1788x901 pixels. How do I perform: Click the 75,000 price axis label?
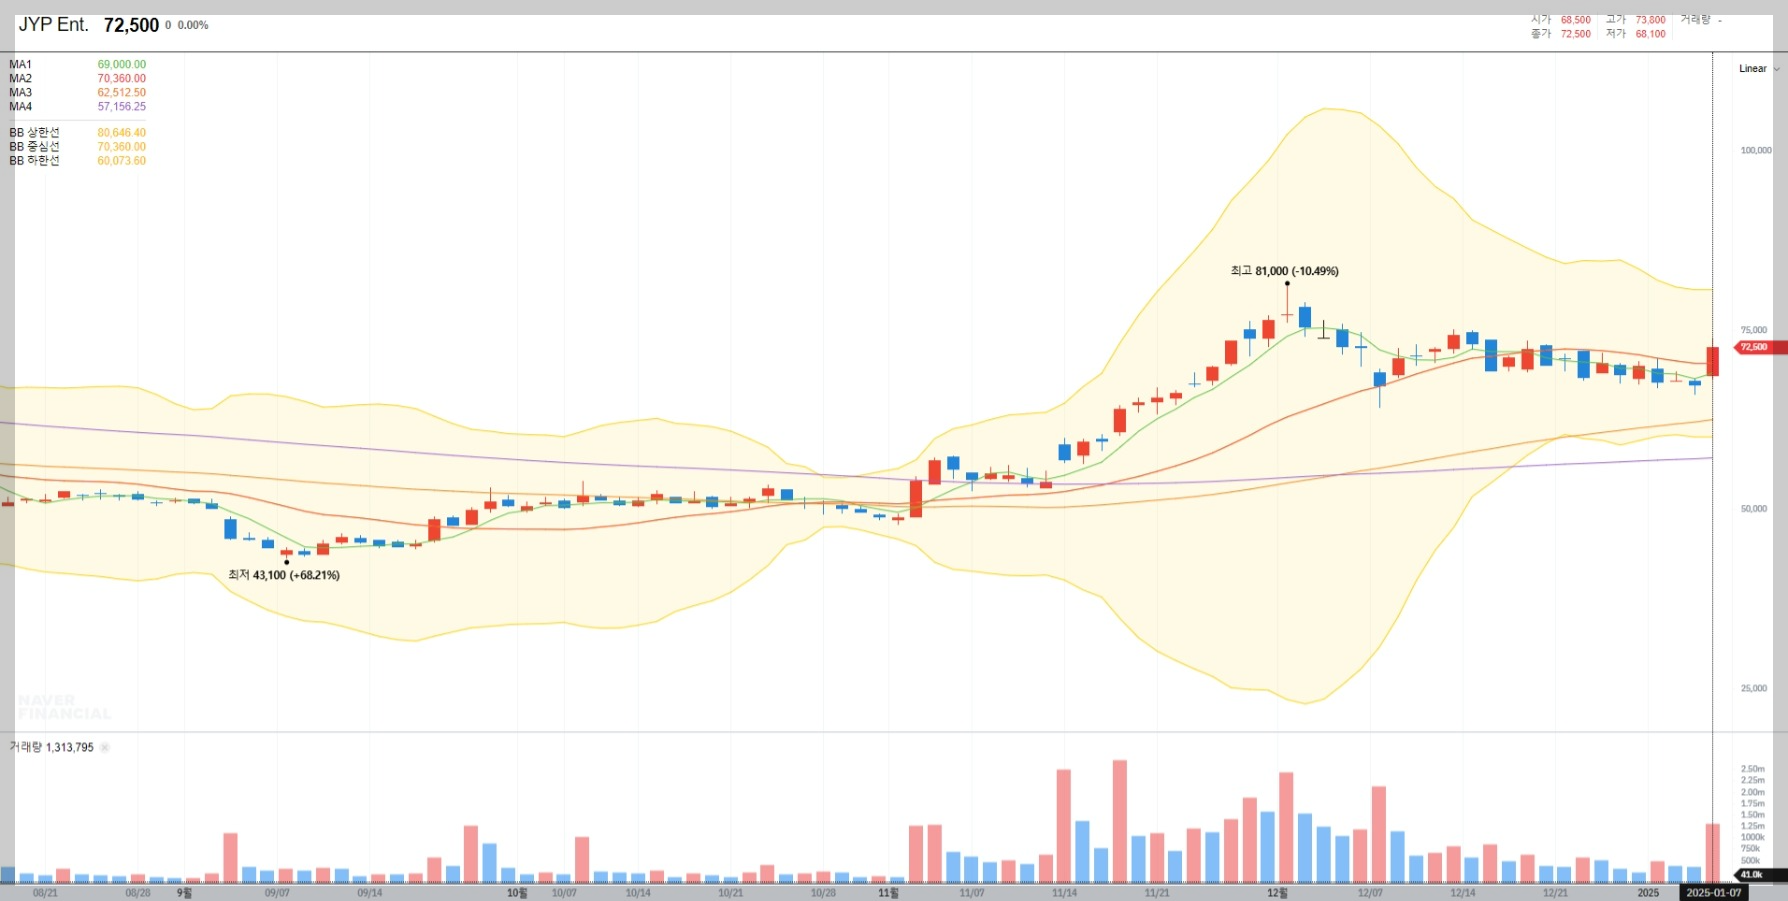click(1753, 330)
